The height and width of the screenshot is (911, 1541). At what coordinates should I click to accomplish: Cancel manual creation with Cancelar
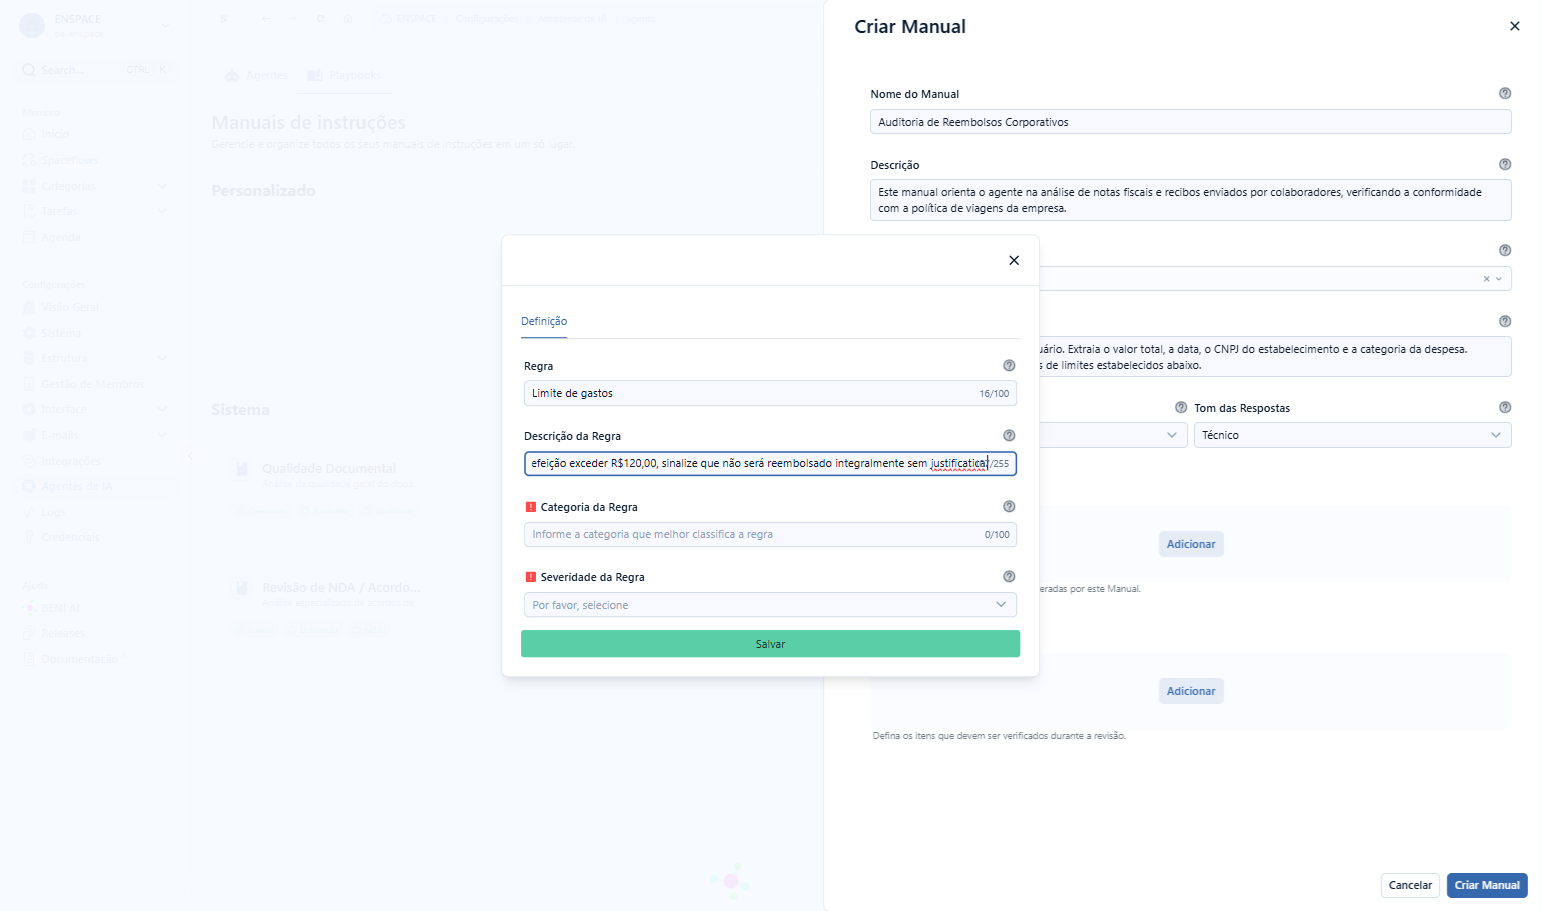pyautogui.click(x=1410, y=885)
